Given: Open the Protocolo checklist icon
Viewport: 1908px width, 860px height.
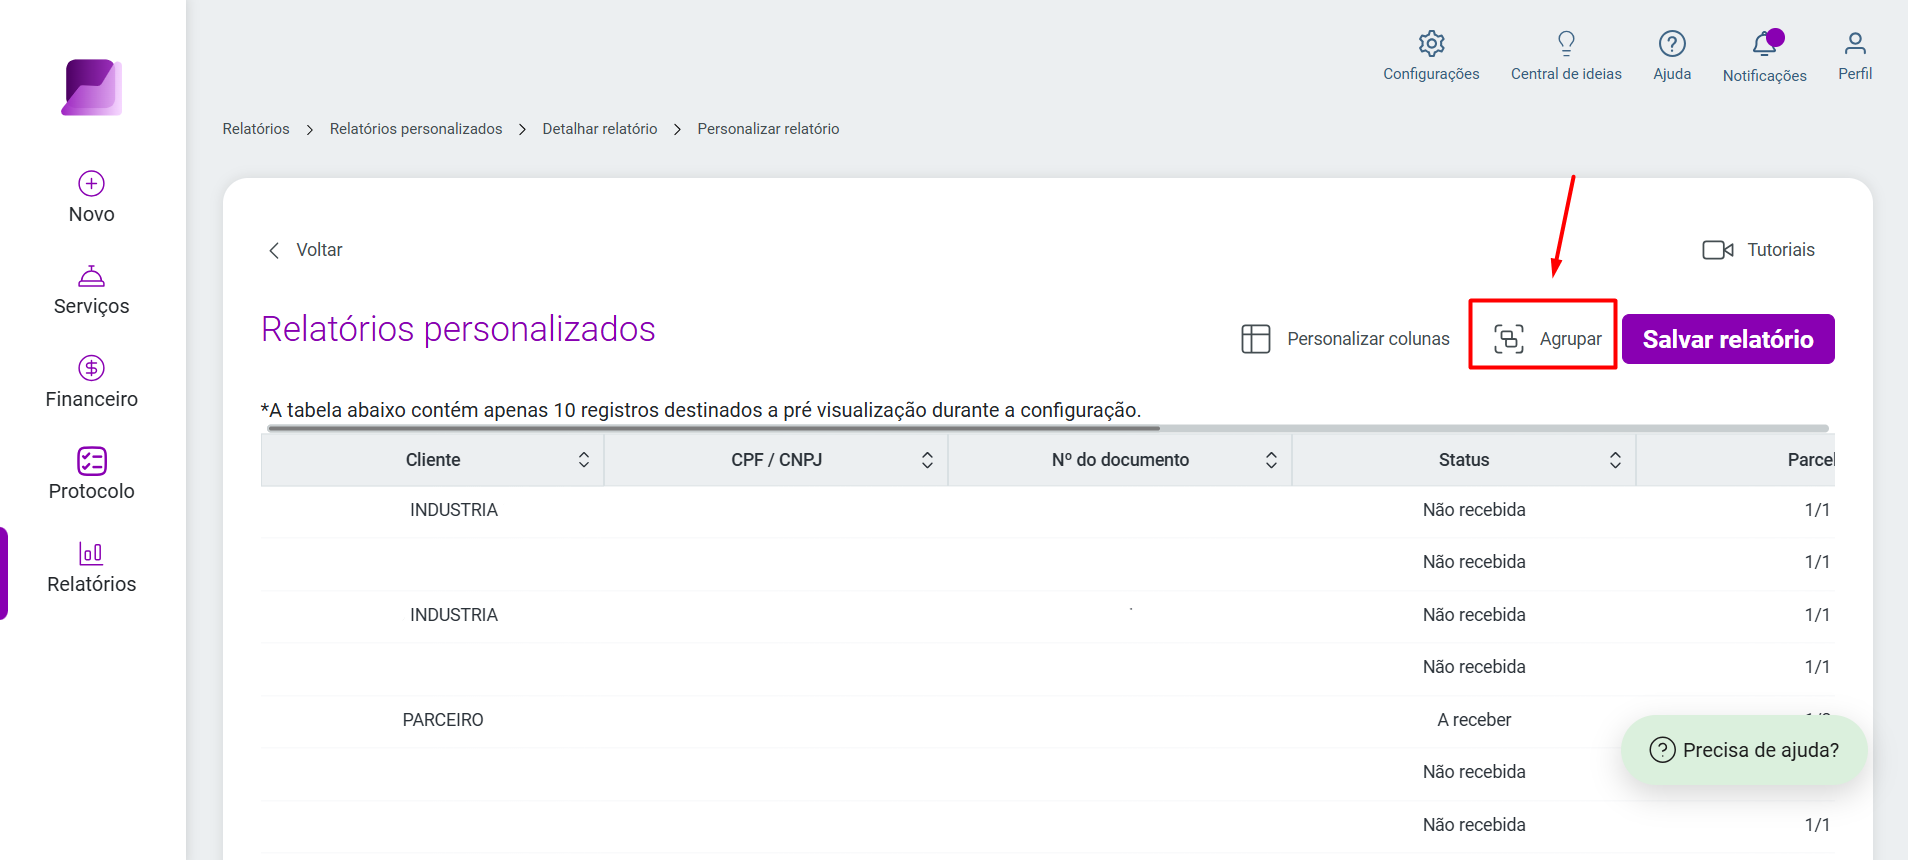Looking at the screenshot, I should tap(92, 461).
